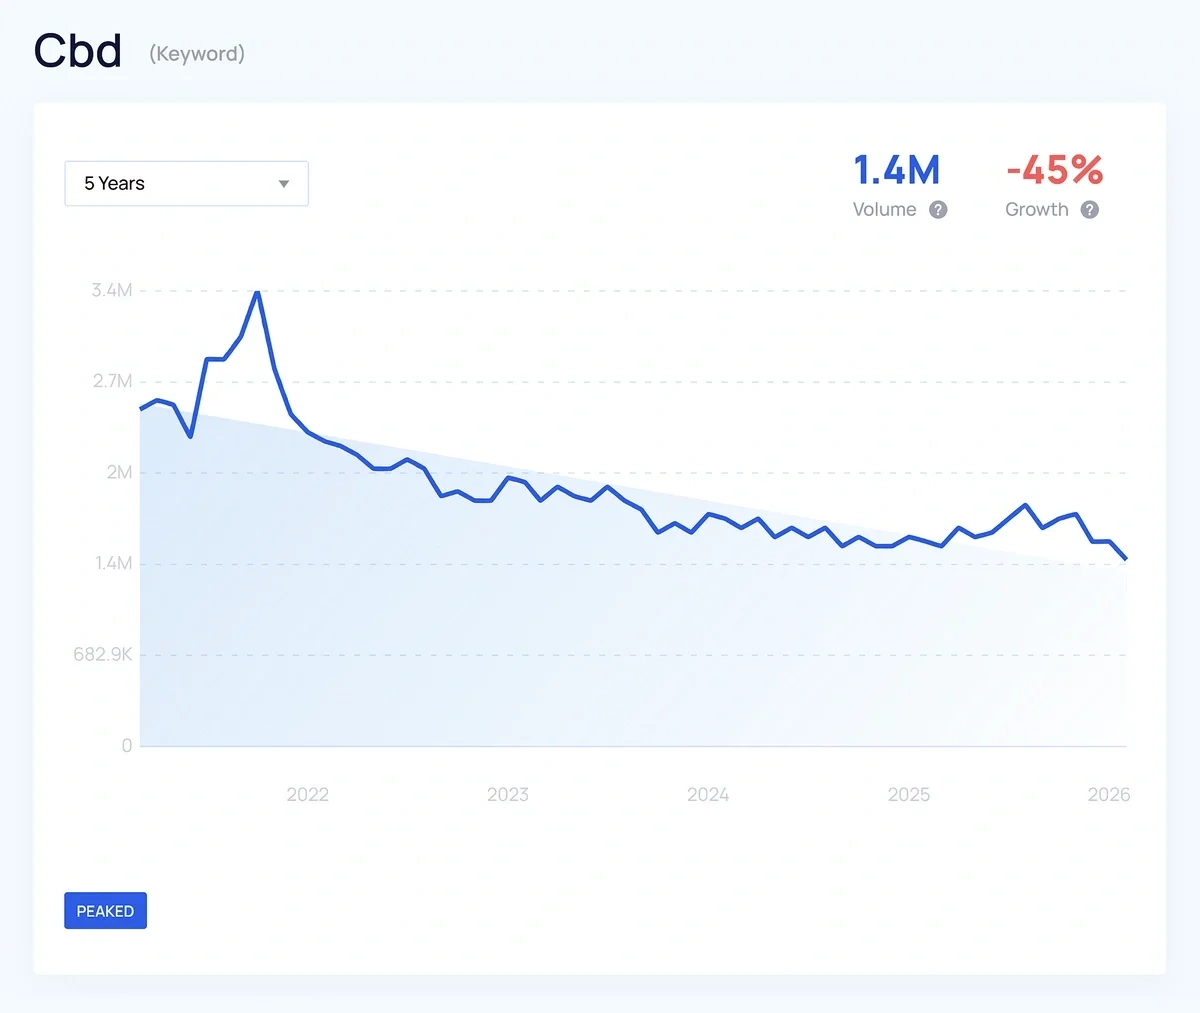Click the 2024 year label on x-axis

pyautogui.click(x=708, y=794)
